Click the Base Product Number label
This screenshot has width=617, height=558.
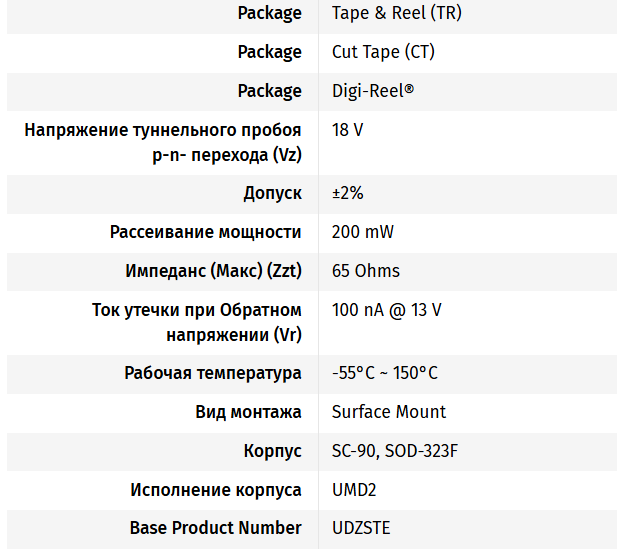(215, 528)
